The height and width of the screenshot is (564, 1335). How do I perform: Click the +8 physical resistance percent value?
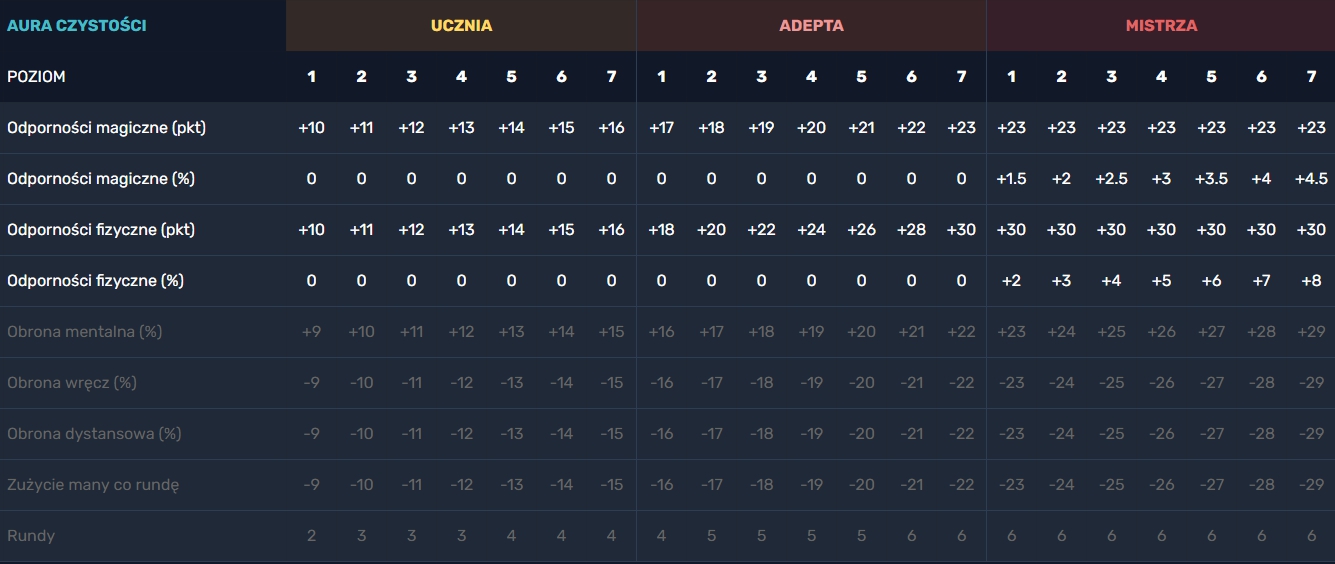click(x=1311, y=281)
